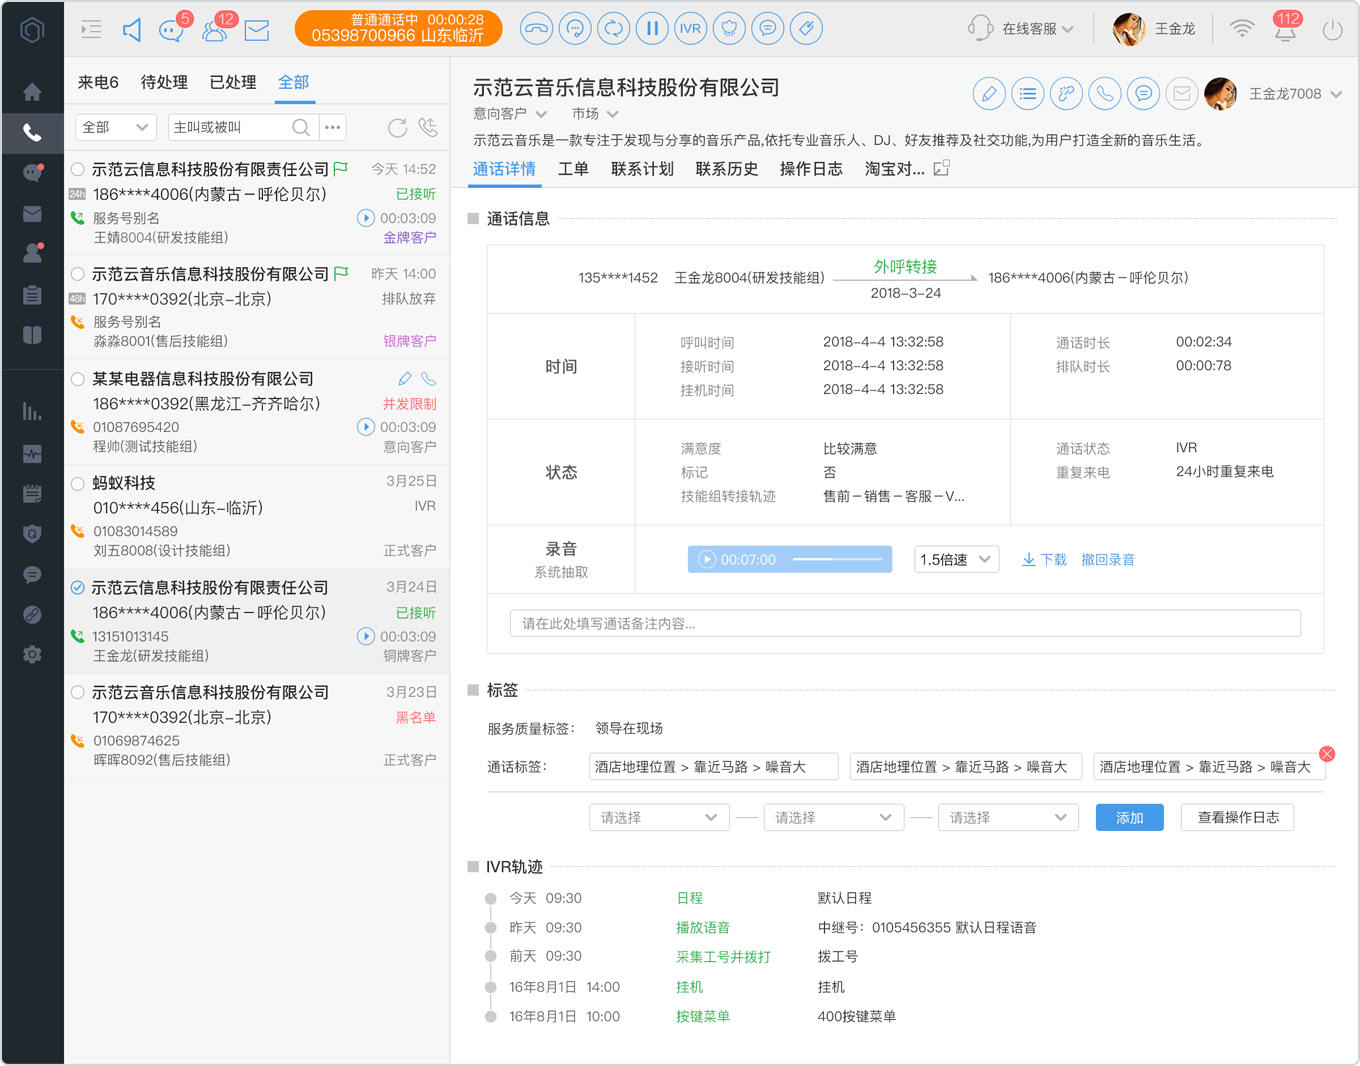Select the radio for 蚂蚁科技
Screen dimensions: 1360x1066
click(77, 483)
